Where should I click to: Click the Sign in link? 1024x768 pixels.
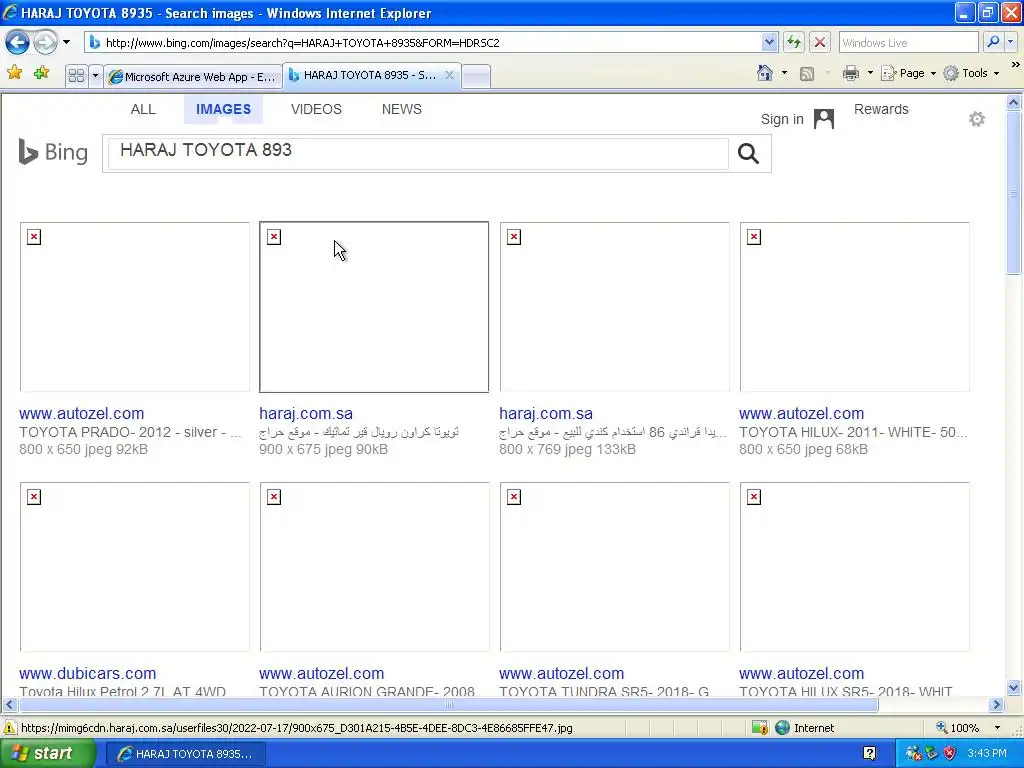(782, 119)
